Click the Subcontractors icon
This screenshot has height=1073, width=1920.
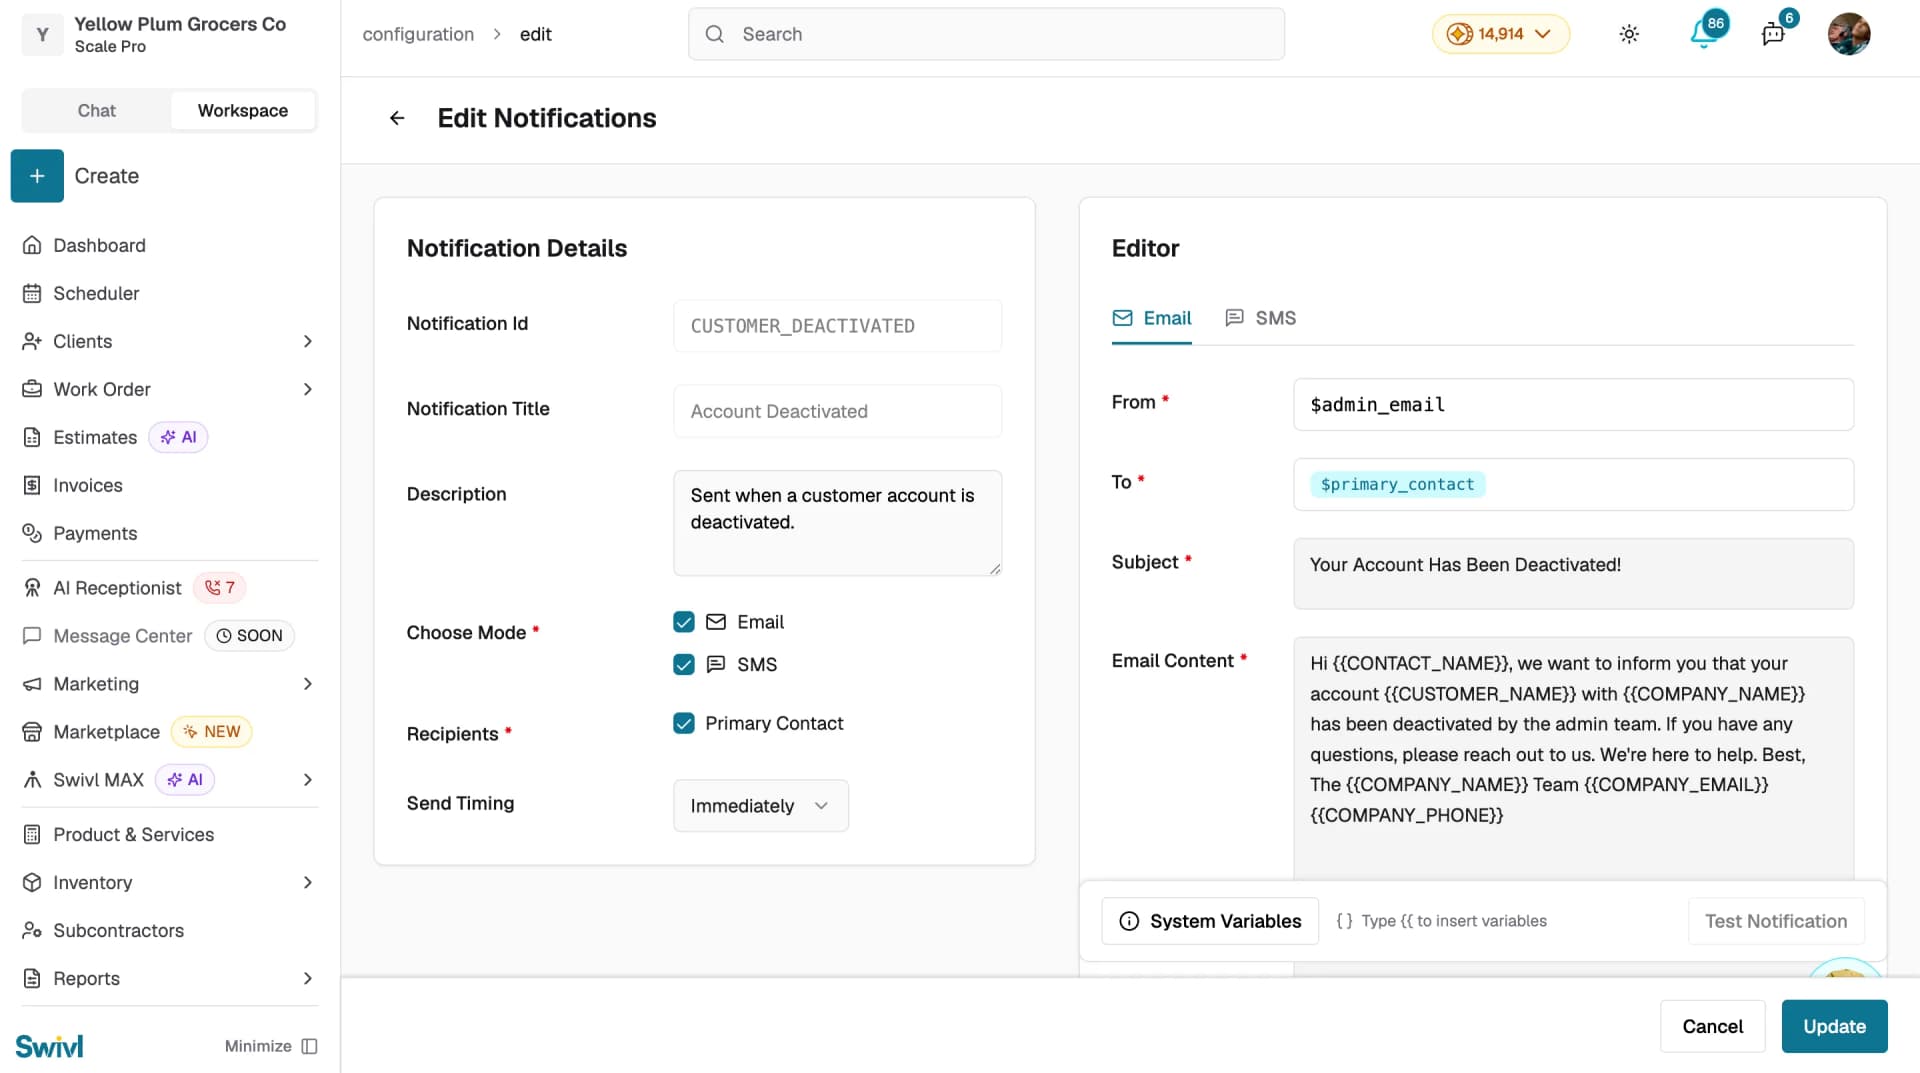pyautogui.click(x=32, y=930)
